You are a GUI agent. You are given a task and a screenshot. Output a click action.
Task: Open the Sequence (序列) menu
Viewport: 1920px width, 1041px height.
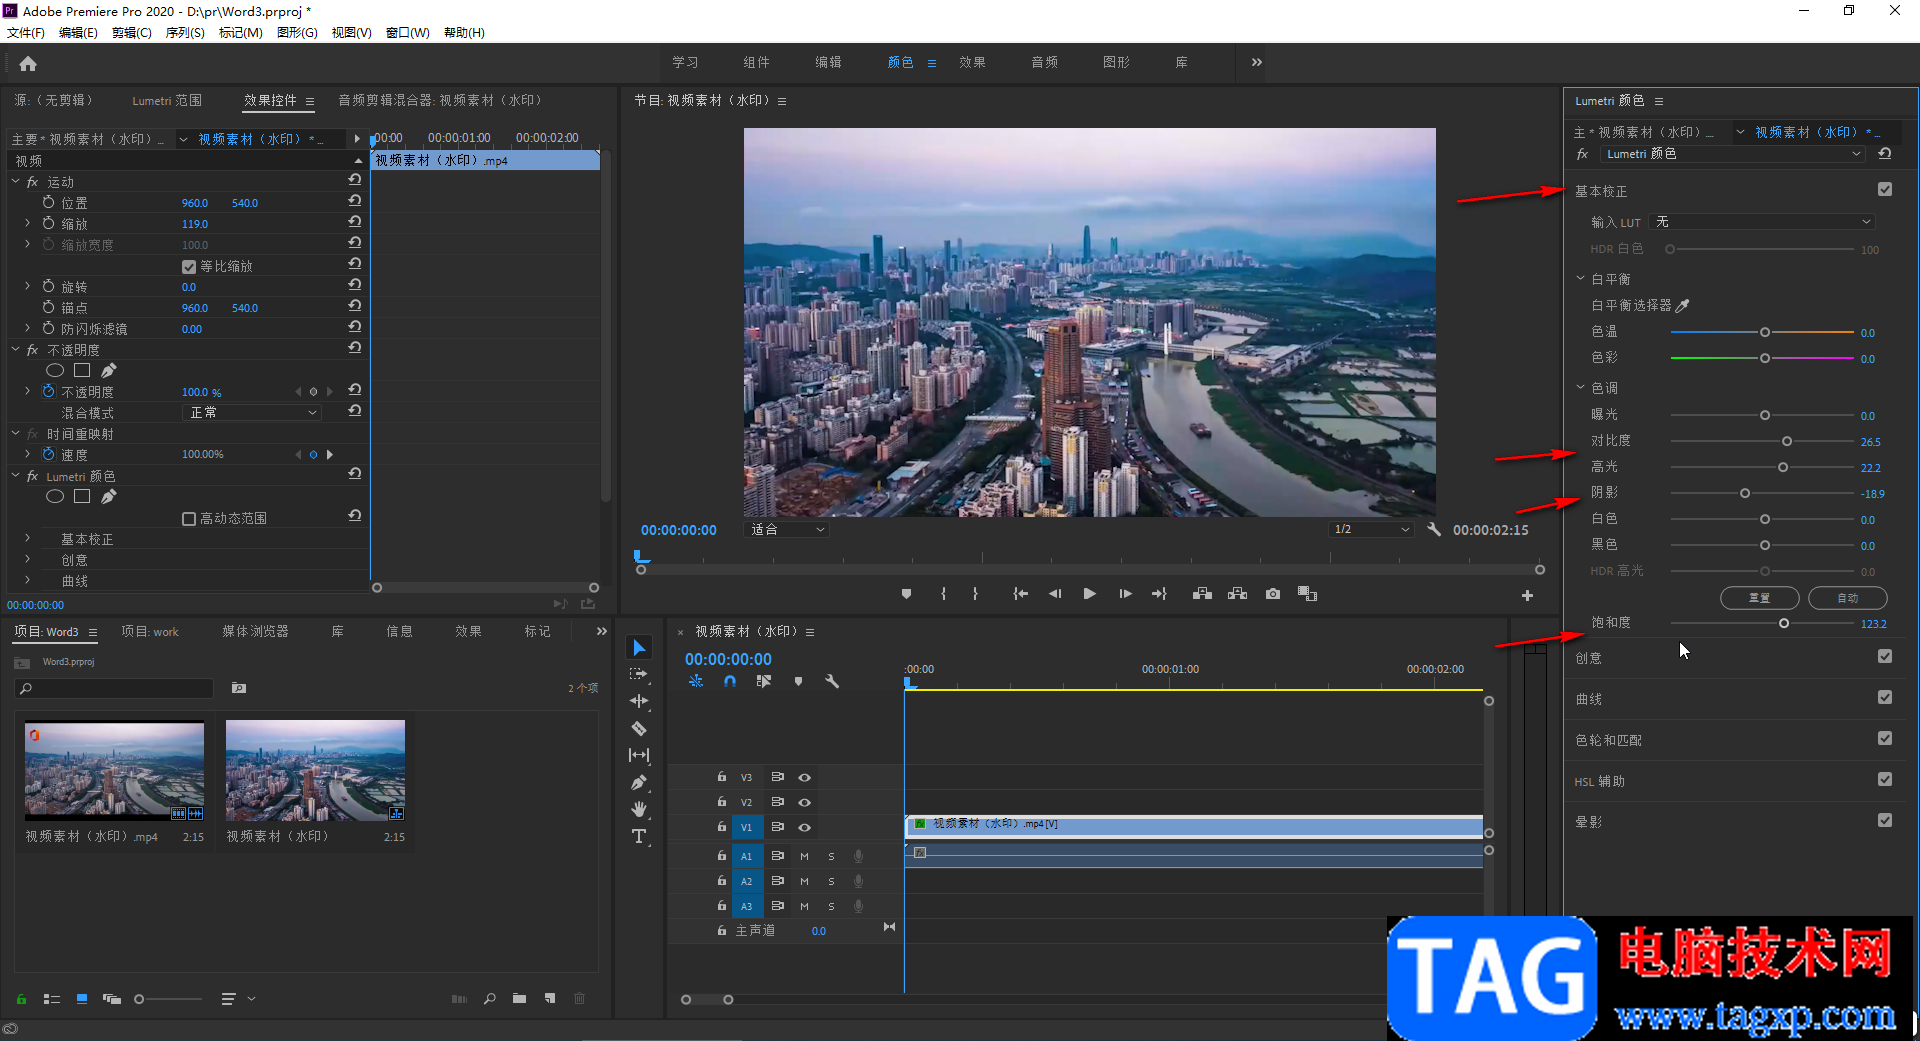point(185,33)
